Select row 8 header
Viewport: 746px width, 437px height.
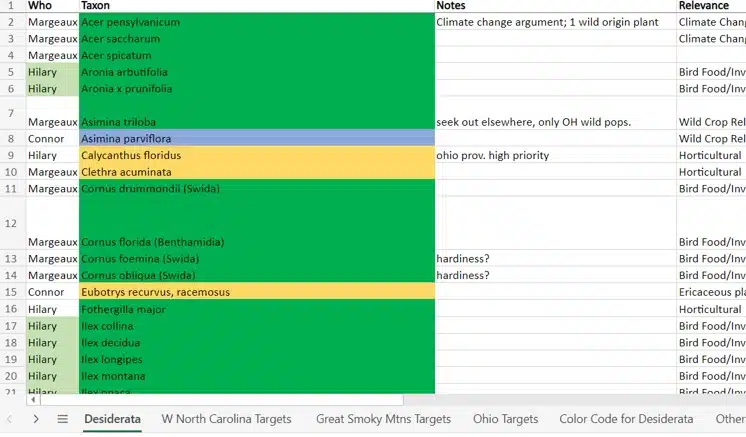pos(11,138)
